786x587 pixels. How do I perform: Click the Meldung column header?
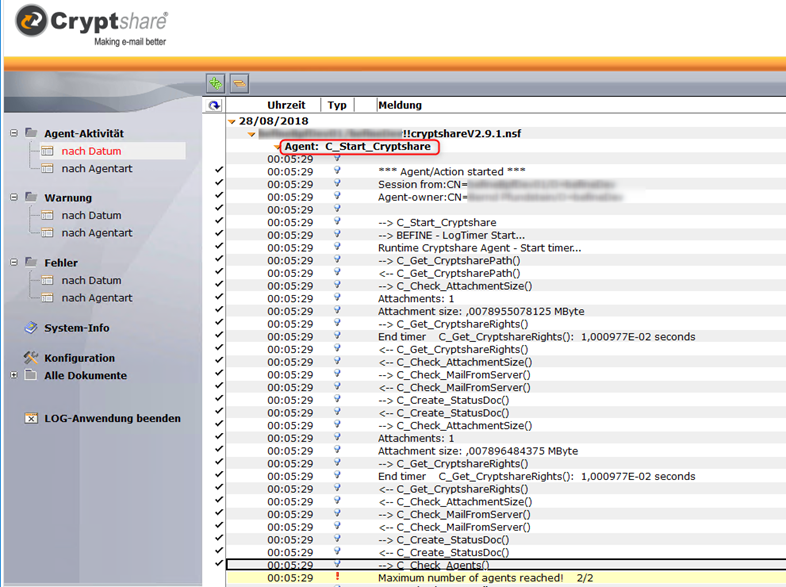pyautogui.click(x=400, y=105)
